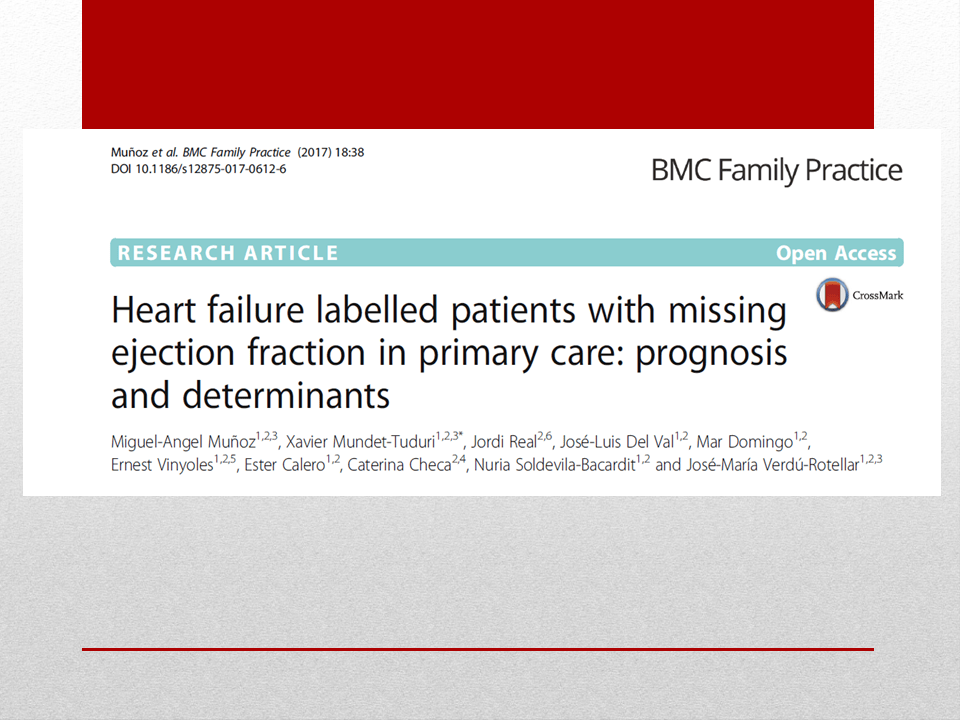The width and height of the screenshot is (960, 720).
Task: Click author name José-Luis Del Val
Action: tap(617, 441)
